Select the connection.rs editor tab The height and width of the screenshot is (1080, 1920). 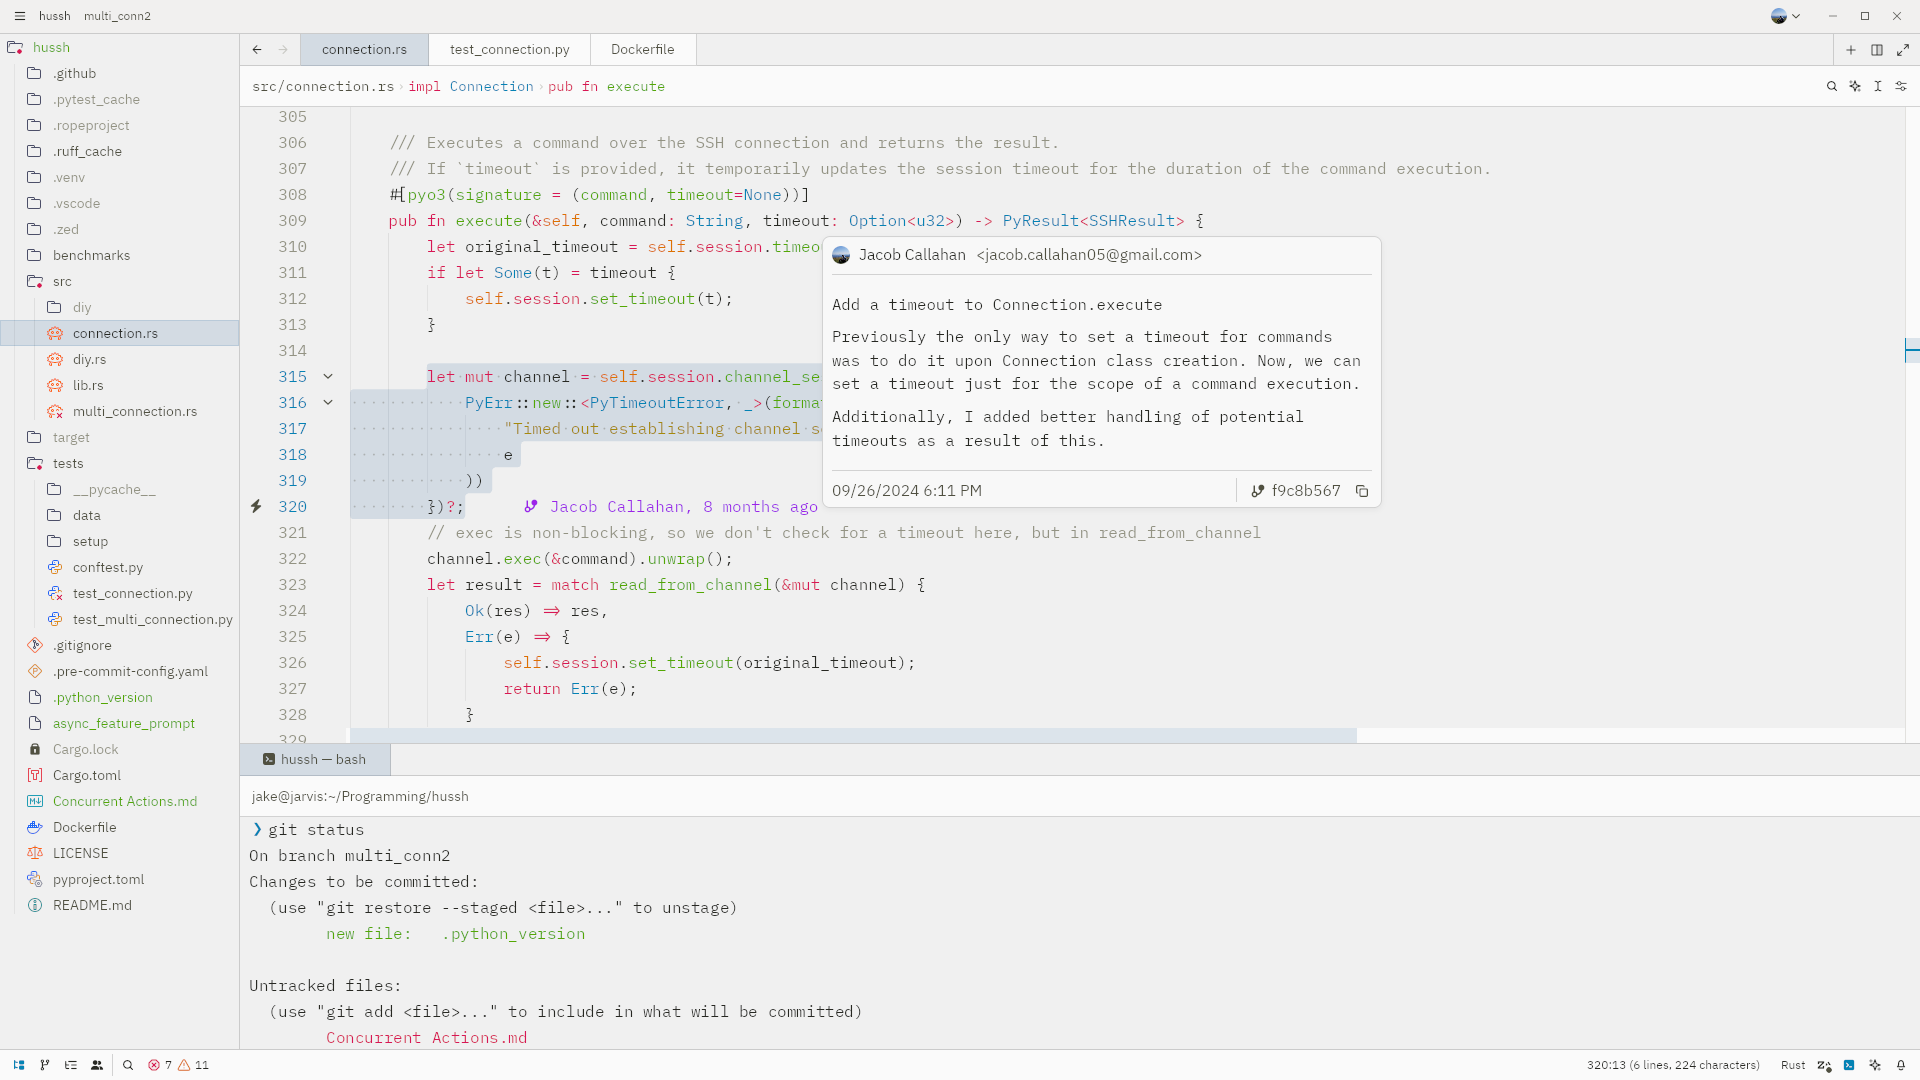click(364, 49)
